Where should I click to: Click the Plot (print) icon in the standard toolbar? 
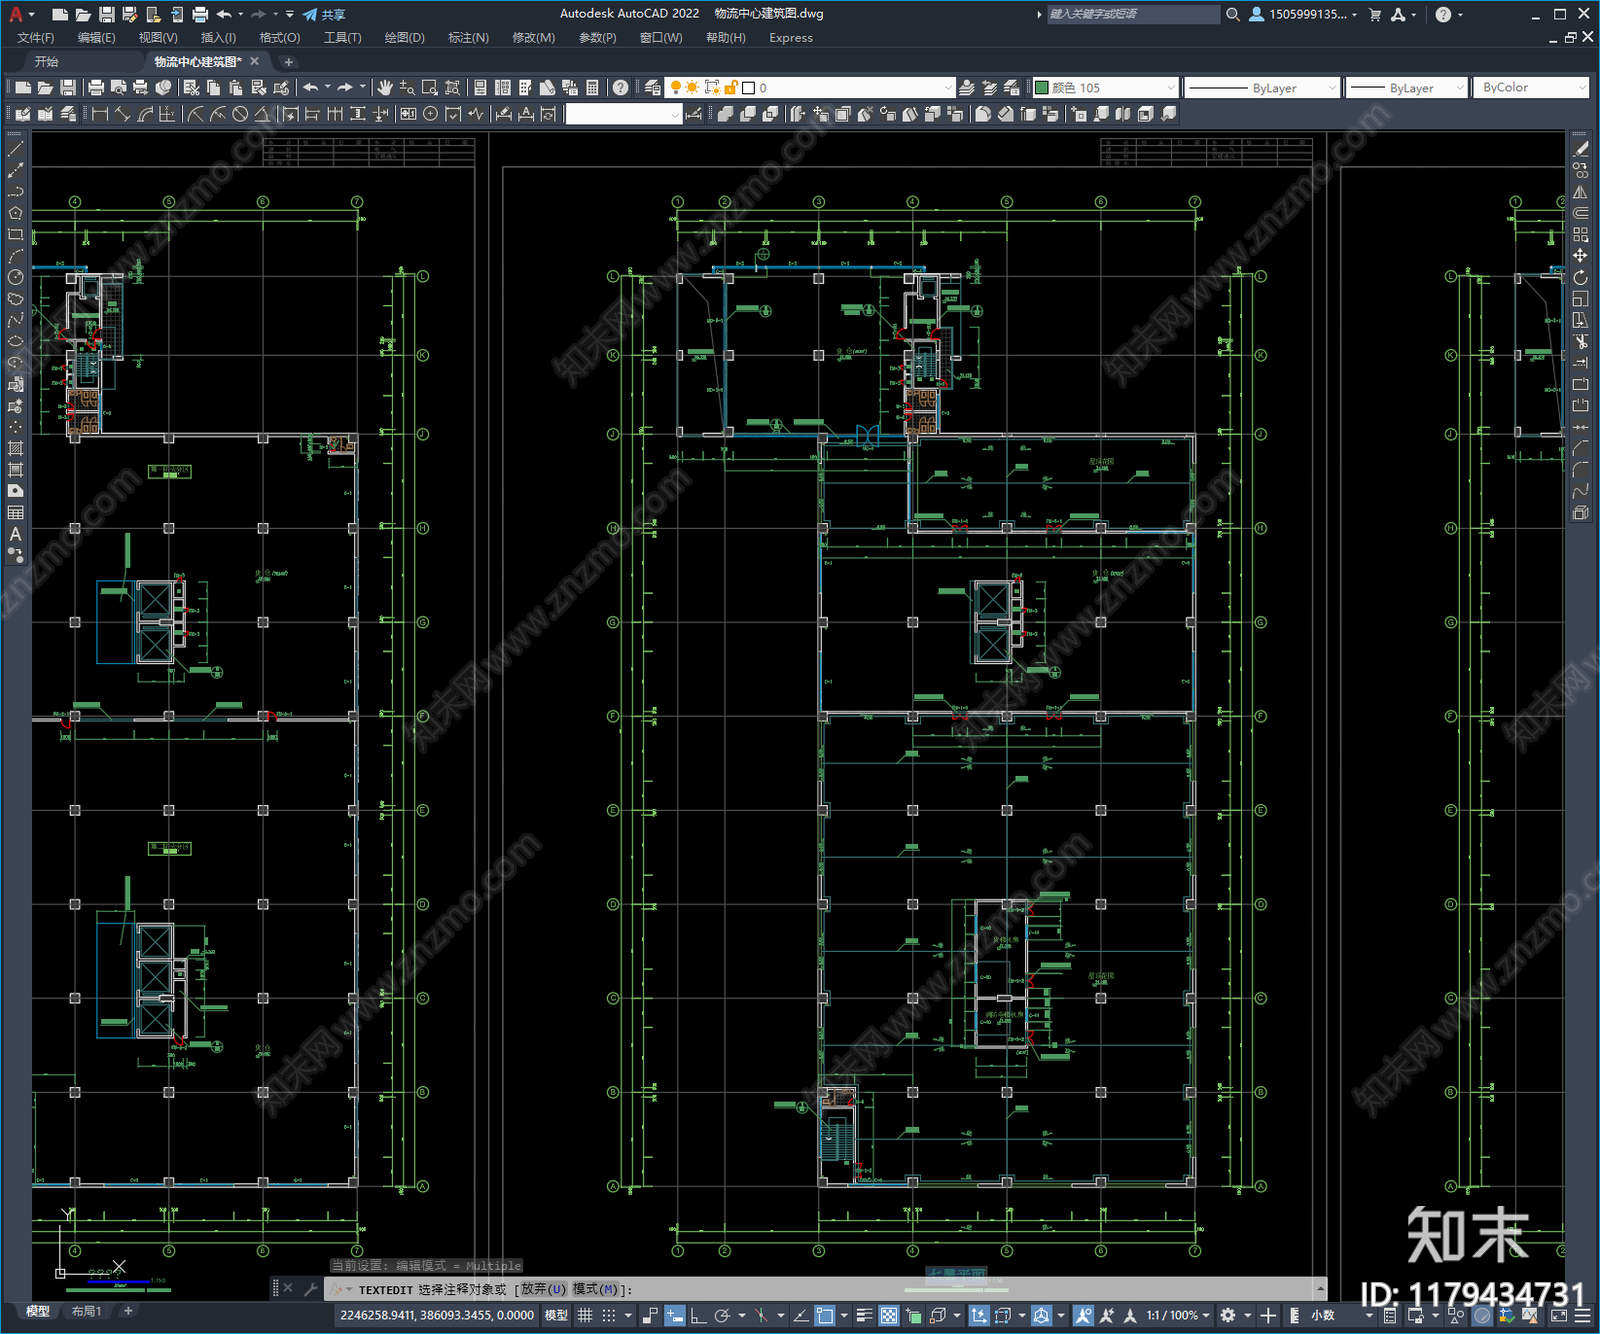pos(96,88)
